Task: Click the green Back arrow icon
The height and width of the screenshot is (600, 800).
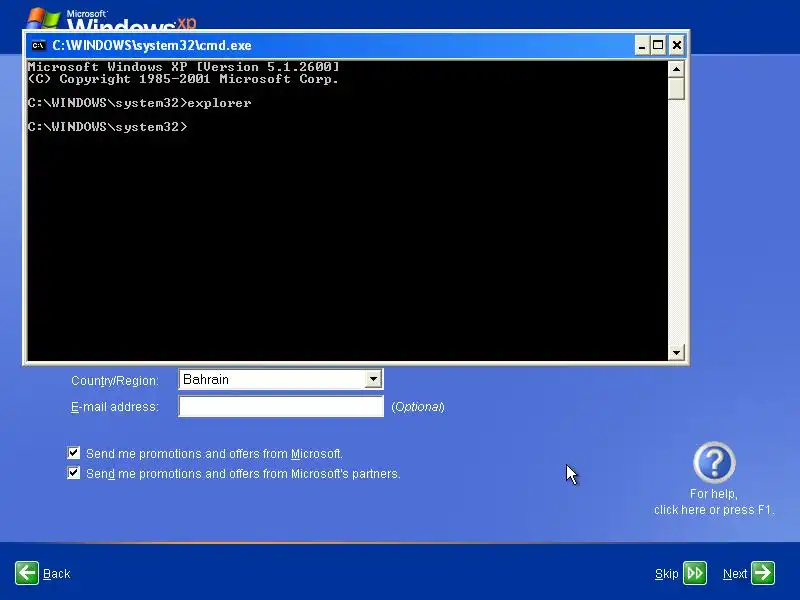Action: pyautogui.click(x=27, y=573)
